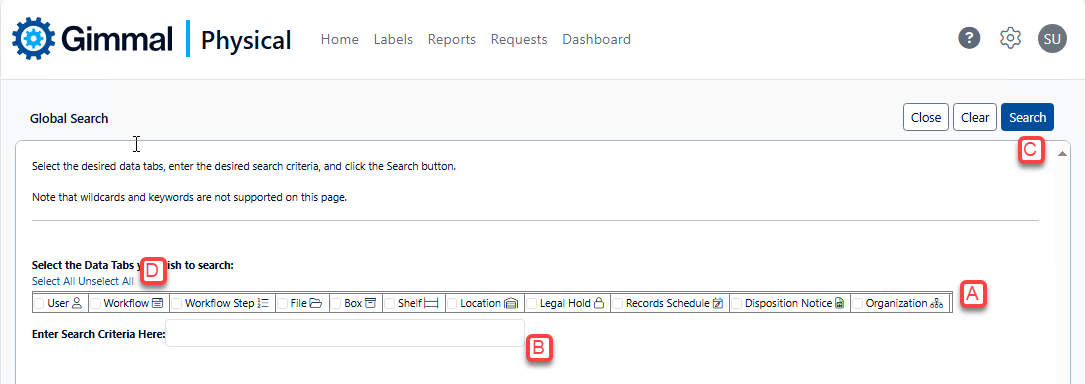Go to the Reports menu
1085x384 pixels.
coord(452,39)
